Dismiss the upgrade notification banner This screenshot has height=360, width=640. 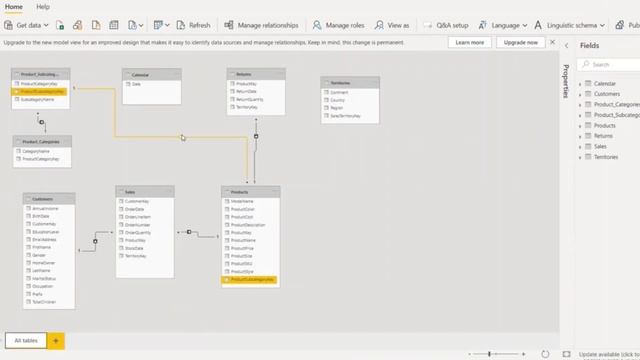(x=552, y=42)
